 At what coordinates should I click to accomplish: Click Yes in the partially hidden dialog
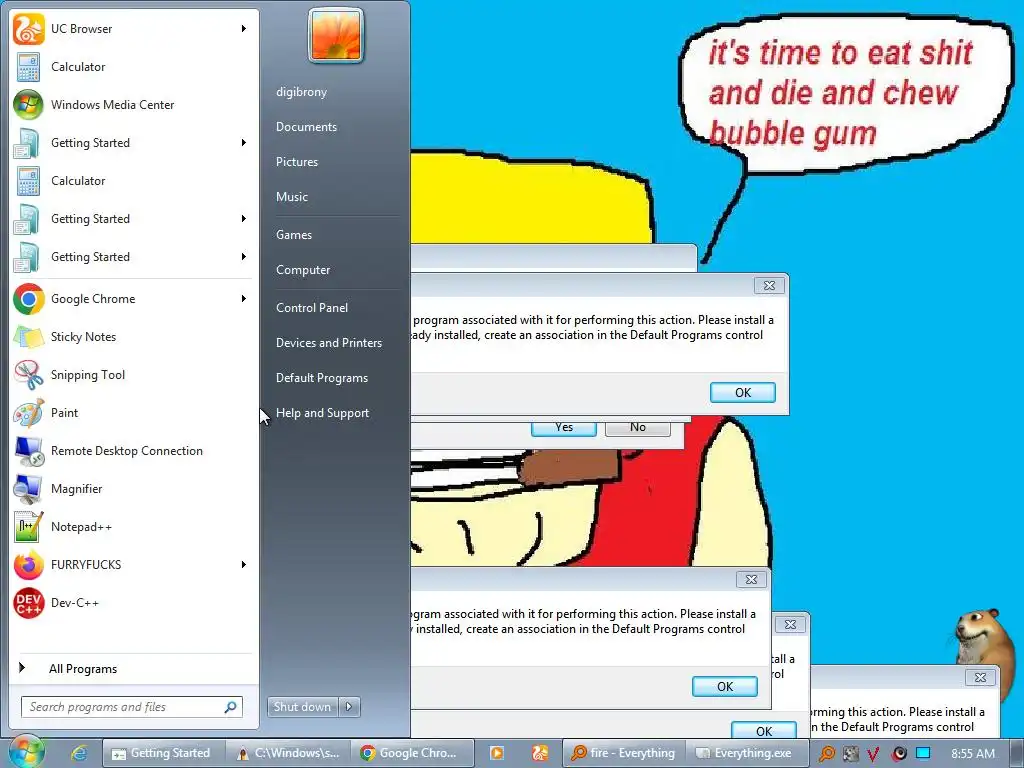(x=564, y=428)
